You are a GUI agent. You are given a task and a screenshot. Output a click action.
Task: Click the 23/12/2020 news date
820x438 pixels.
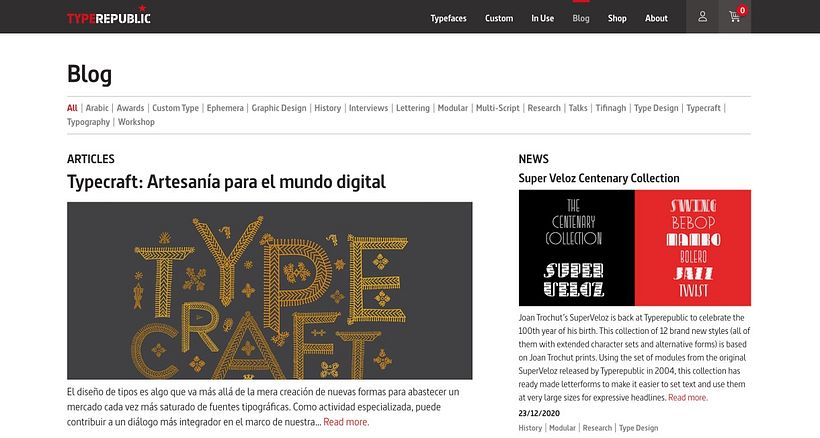click(x=539, y=413)
